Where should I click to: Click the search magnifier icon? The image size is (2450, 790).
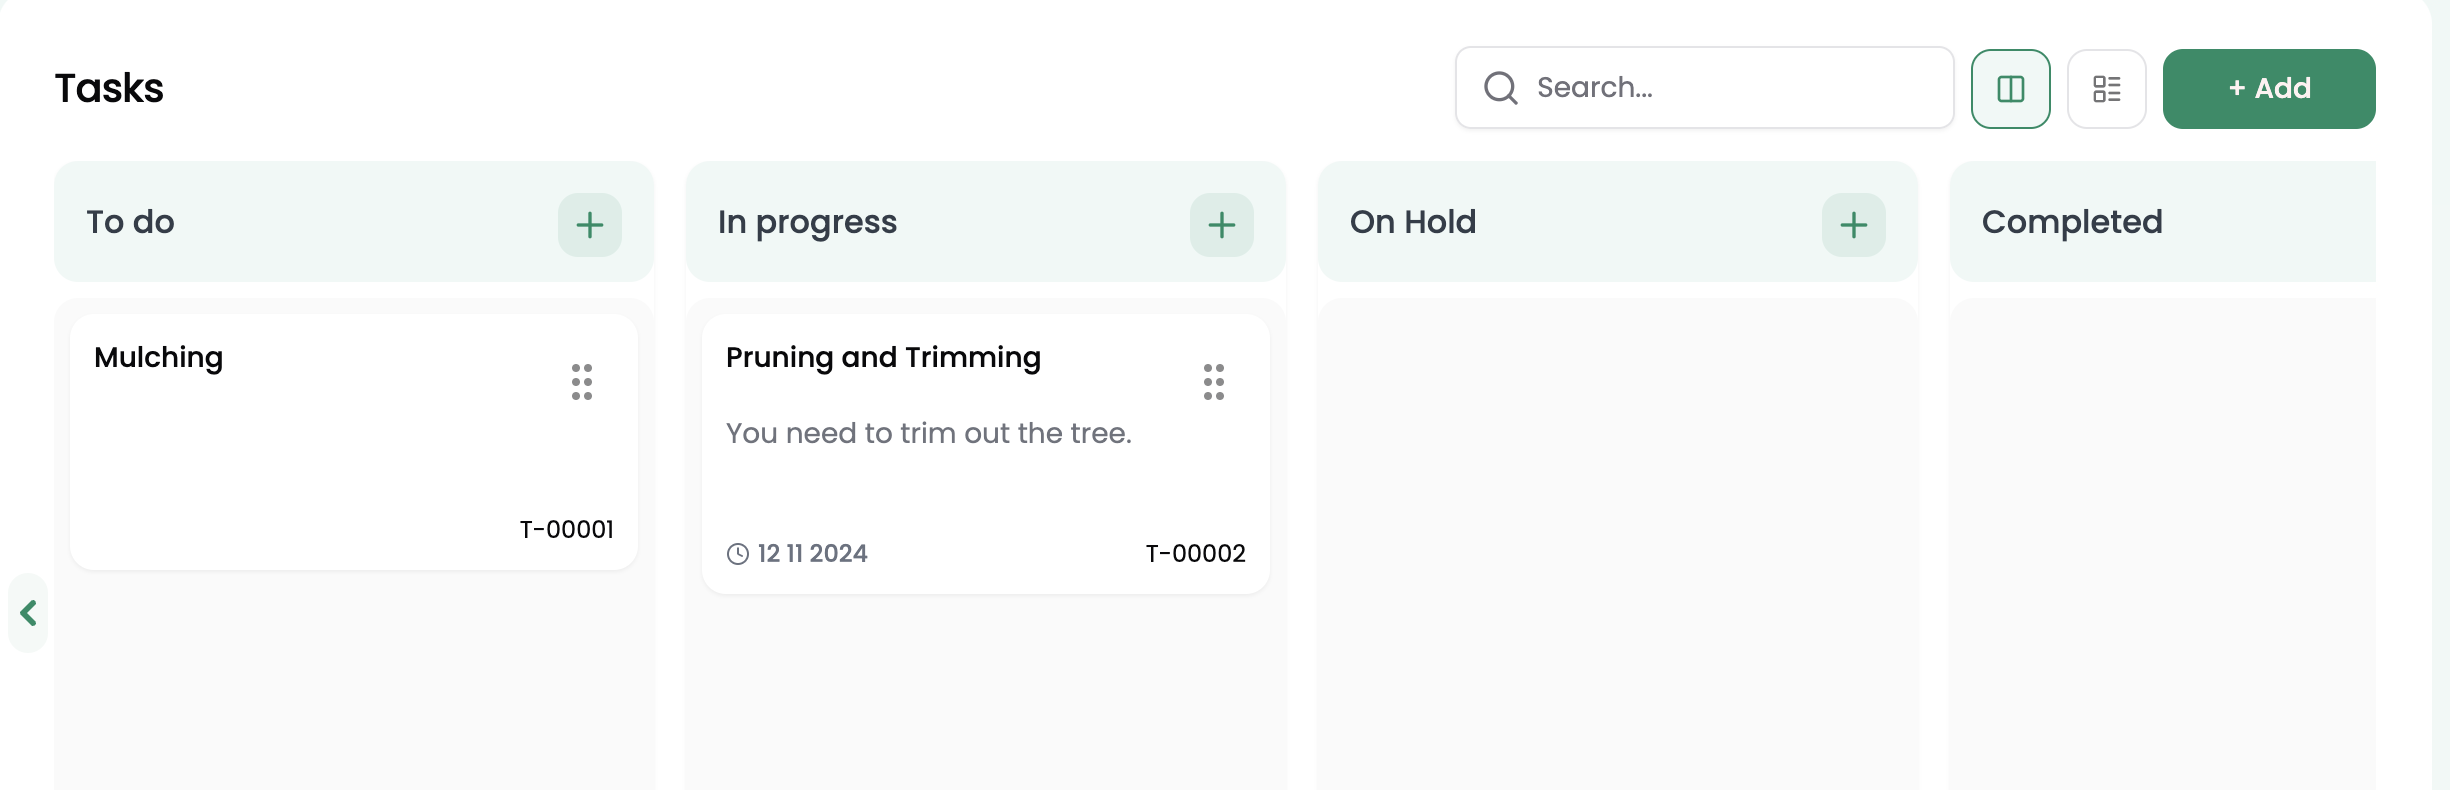[1500, 88]
